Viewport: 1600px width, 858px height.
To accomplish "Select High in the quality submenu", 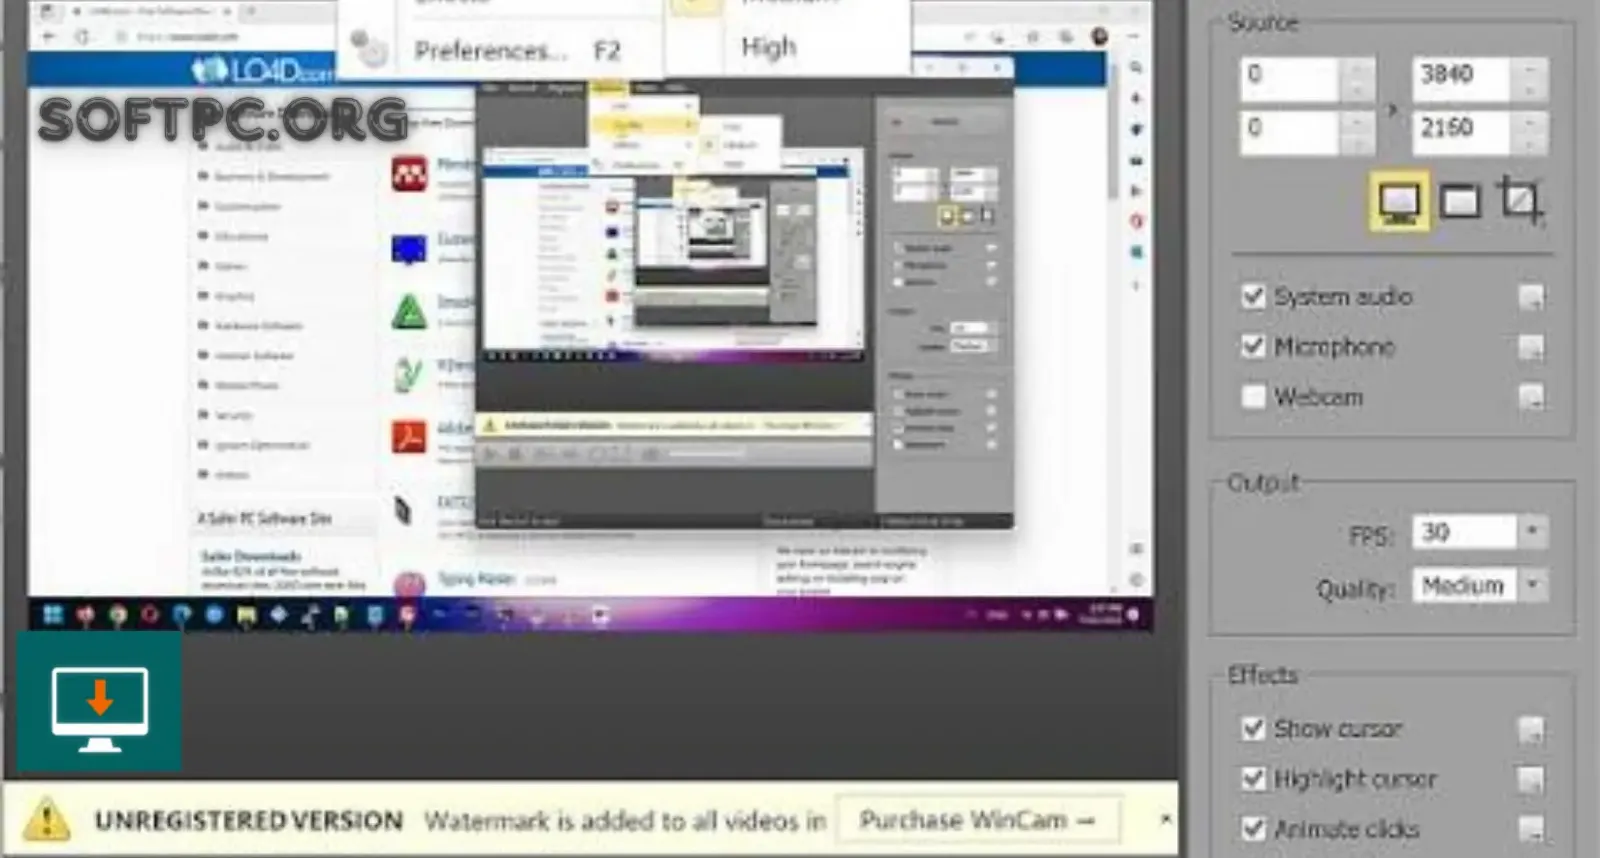I will [769, 47].
